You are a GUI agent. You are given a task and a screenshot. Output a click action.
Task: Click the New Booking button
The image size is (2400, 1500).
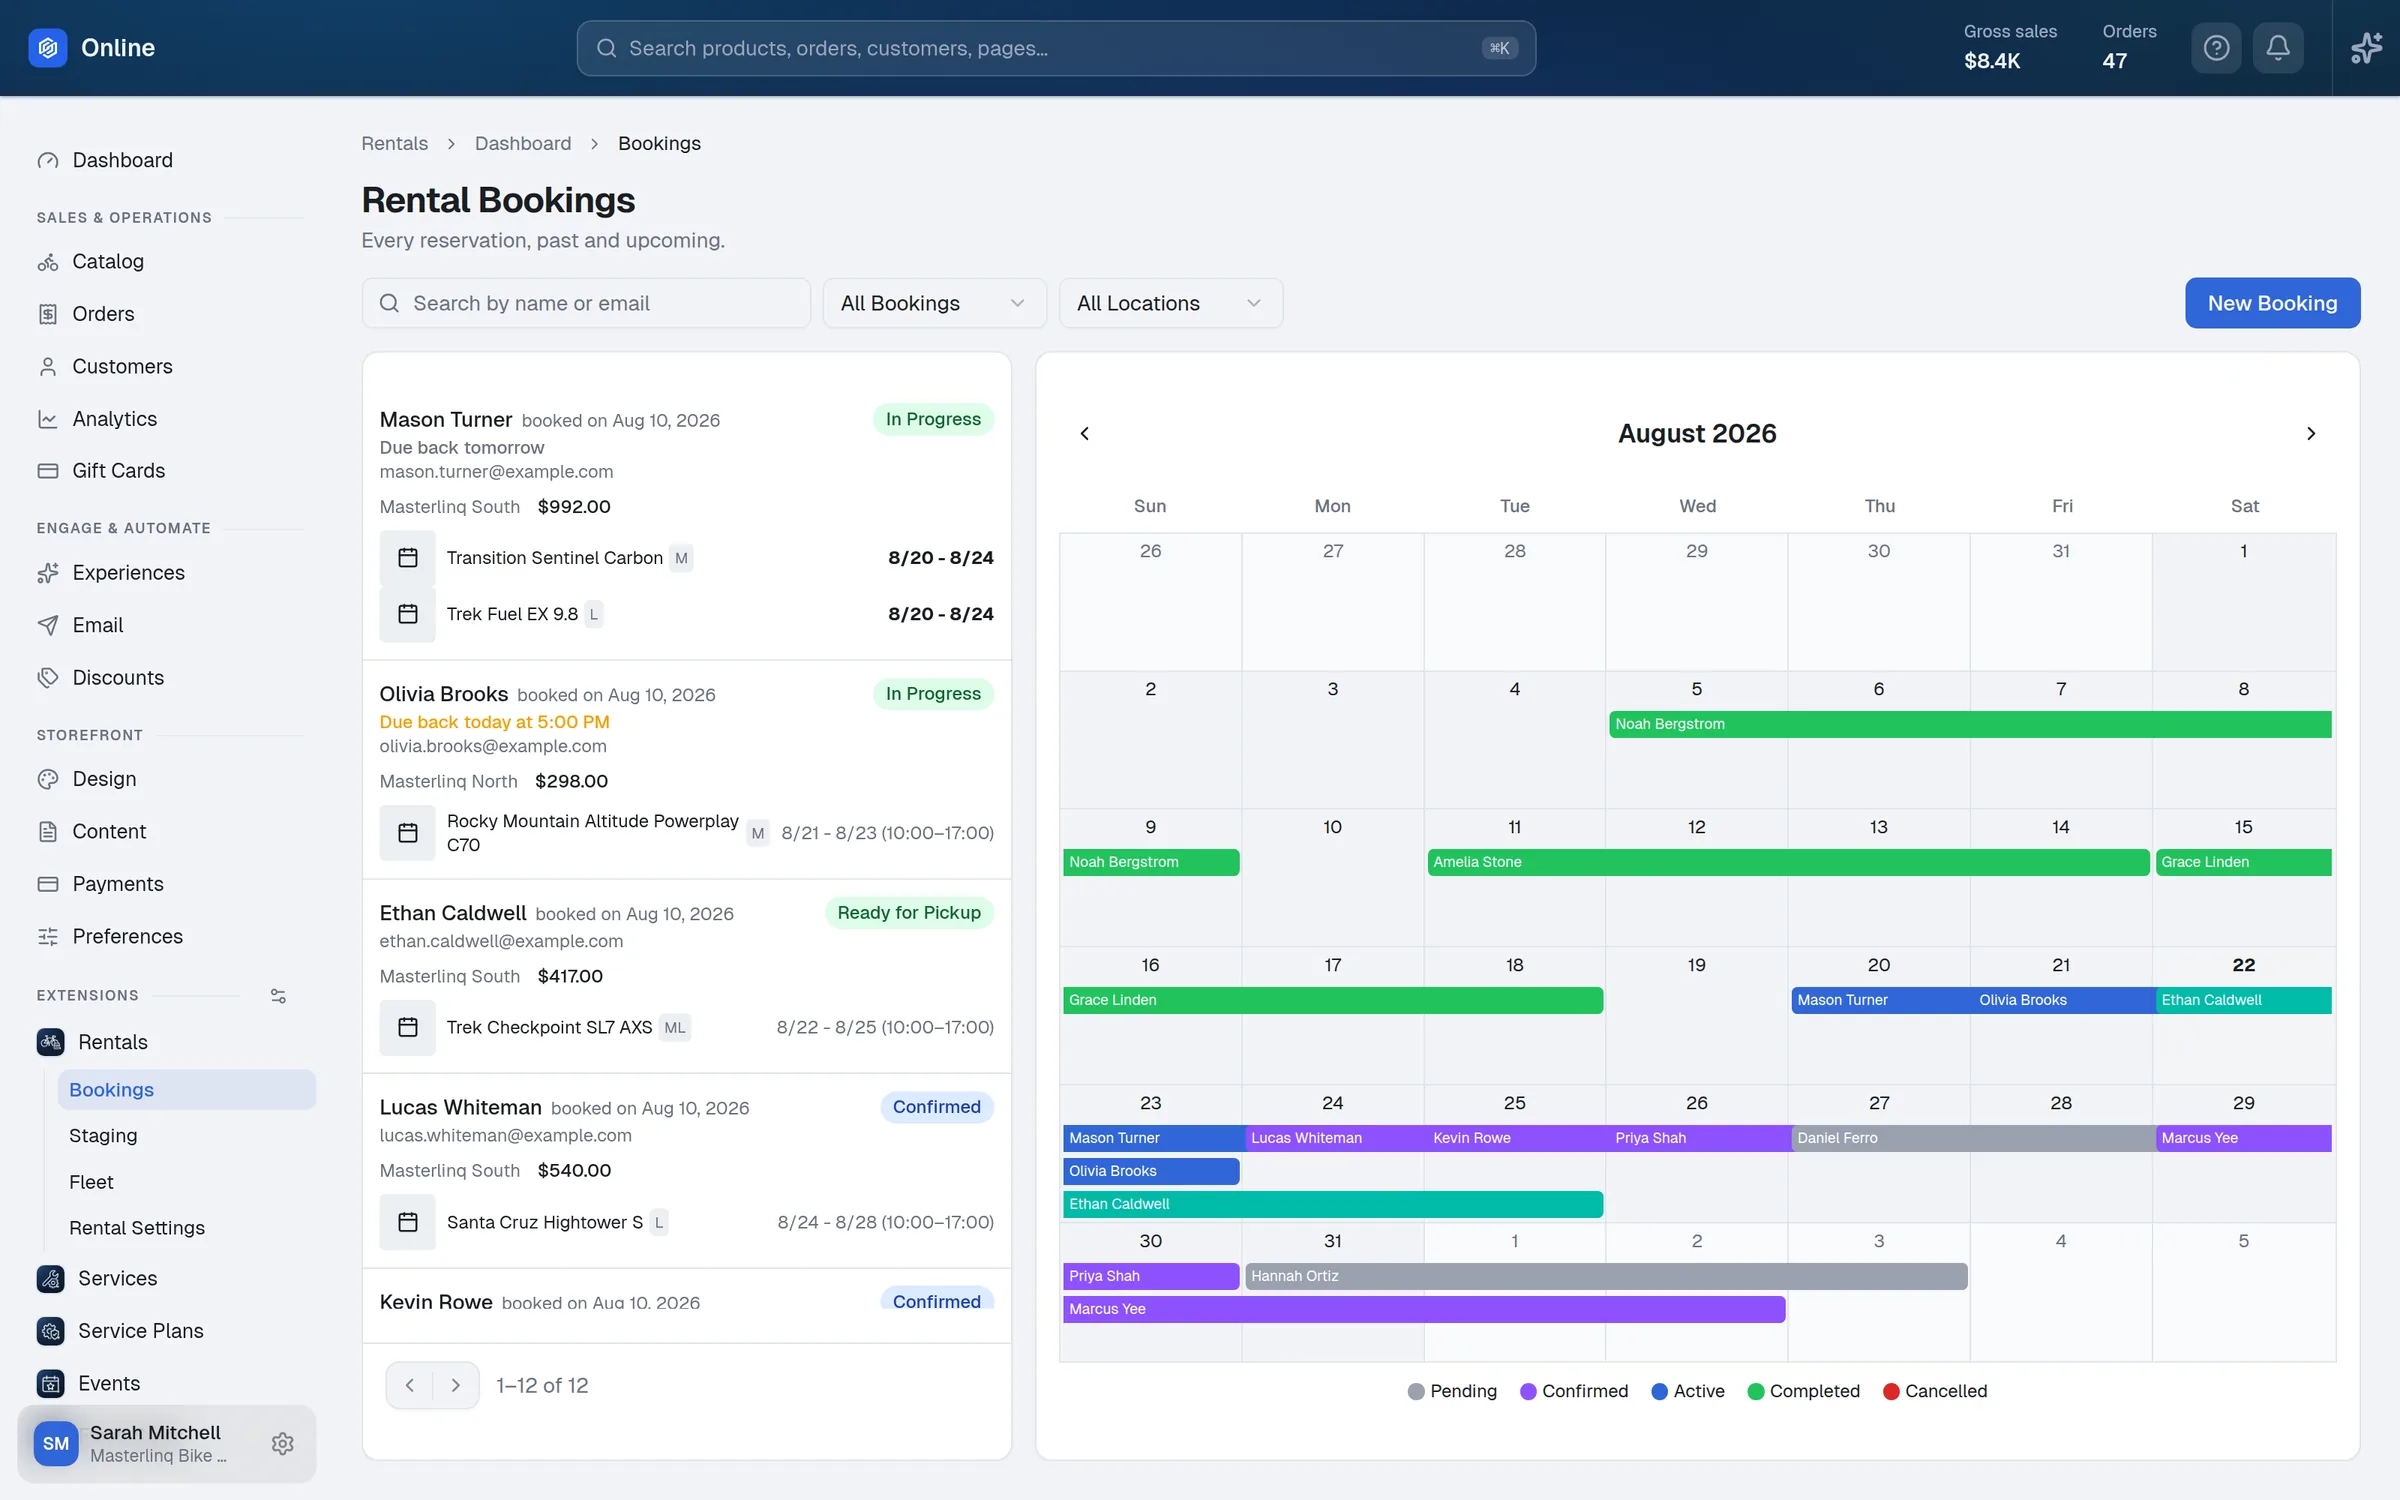click(2272, 303)
